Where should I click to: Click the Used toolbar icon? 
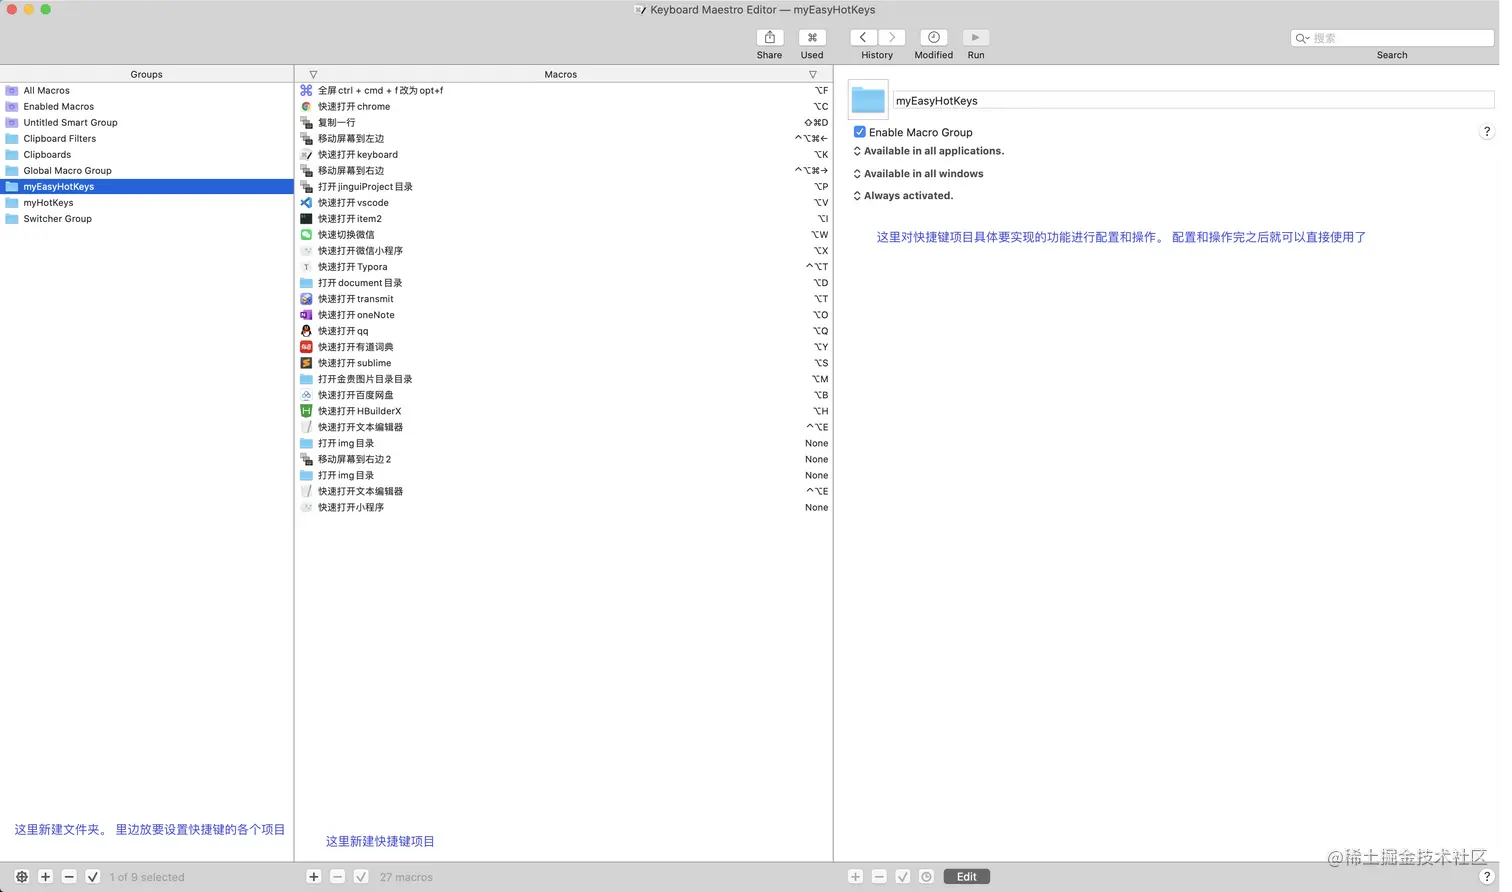click(x=812, y=38)
